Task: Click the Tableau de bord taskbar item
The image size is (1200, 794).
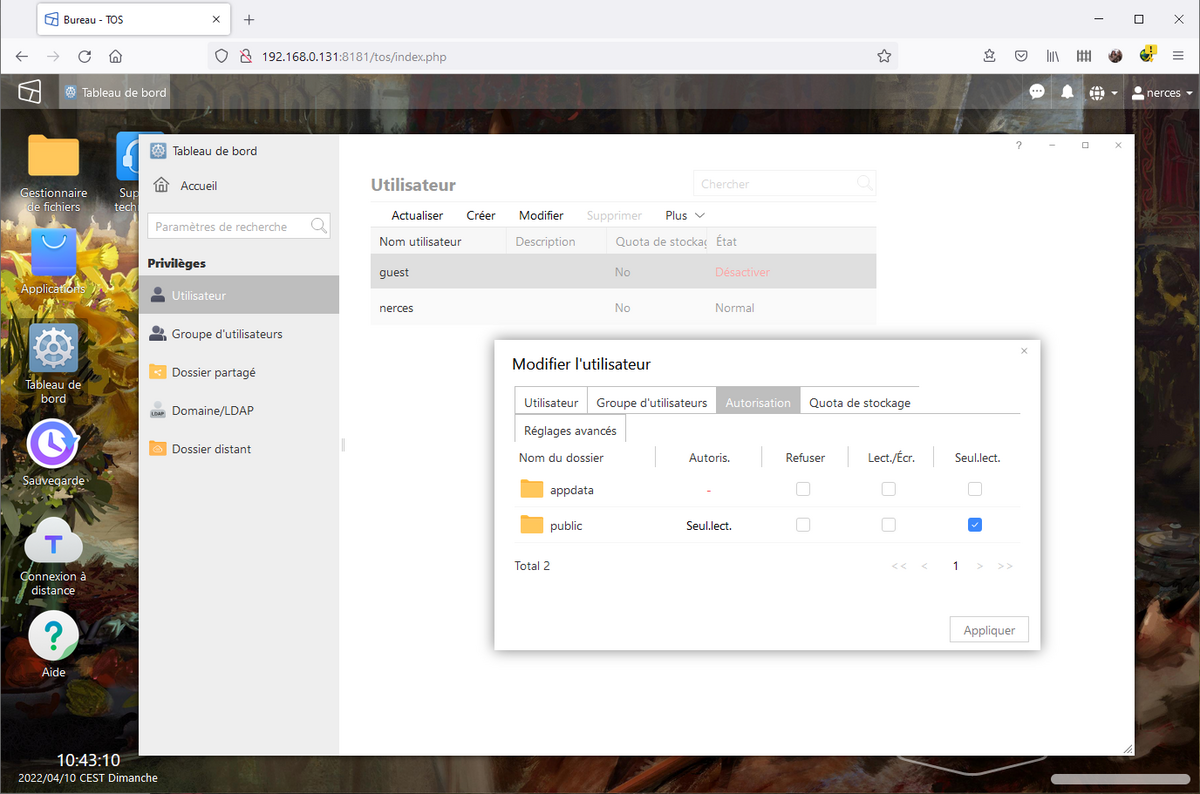Action: pyautogui.click(x=114, y=92)
